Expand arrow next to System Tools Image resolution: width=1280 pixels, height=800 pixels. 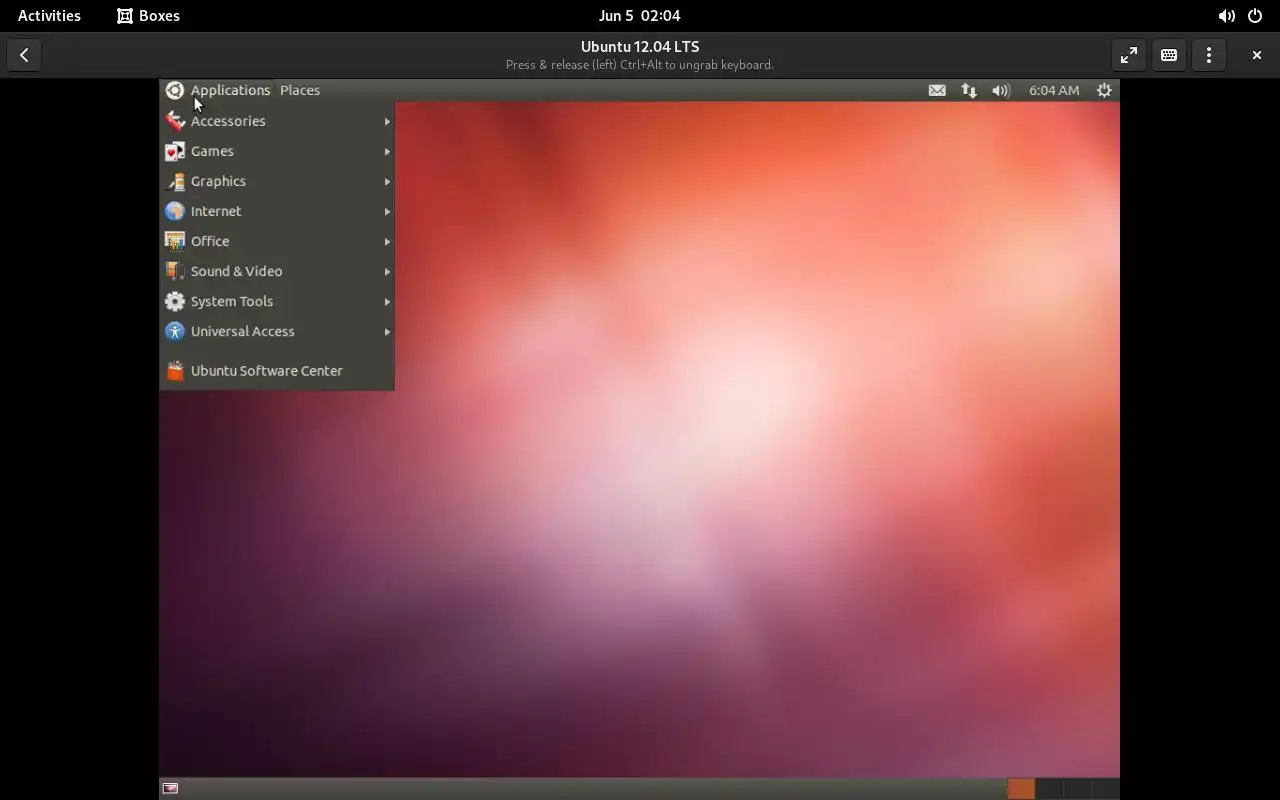pos(387,301)
